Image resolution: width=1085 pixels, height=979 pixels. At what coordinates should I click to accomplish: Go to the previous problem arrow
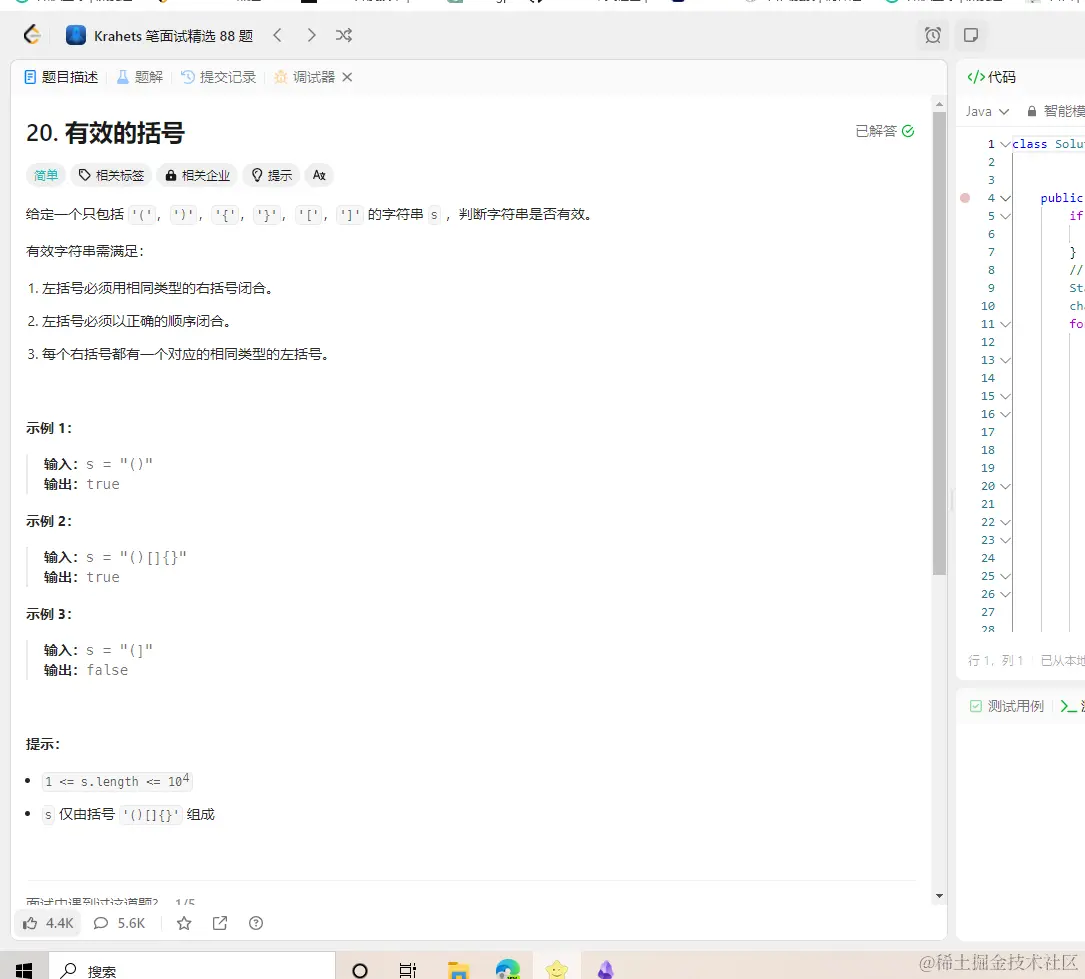(x=277, y=35)
